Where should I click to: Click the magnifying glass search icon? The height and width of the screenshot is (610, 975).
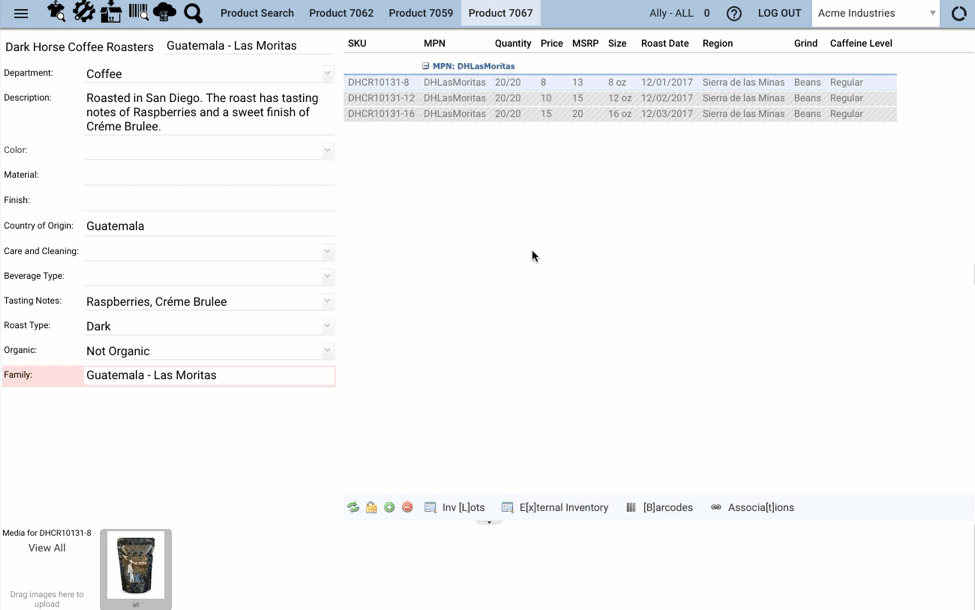(193, 13)
